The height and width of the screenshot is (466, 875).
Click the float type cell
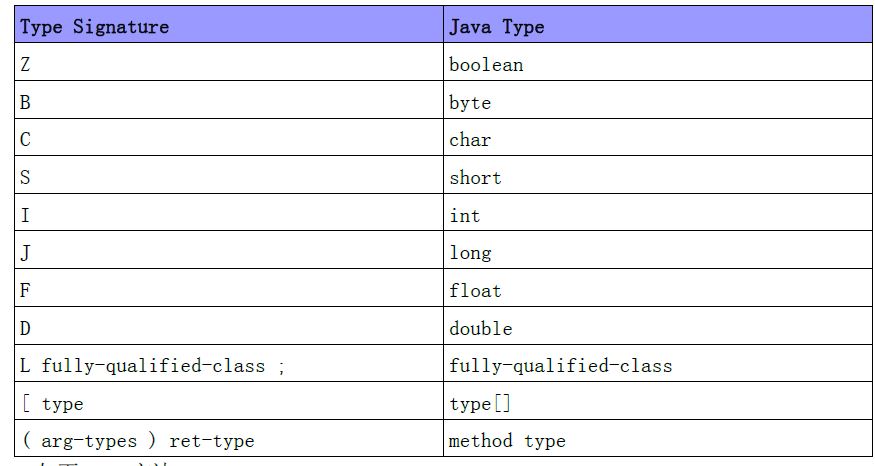tap(475, 291)
